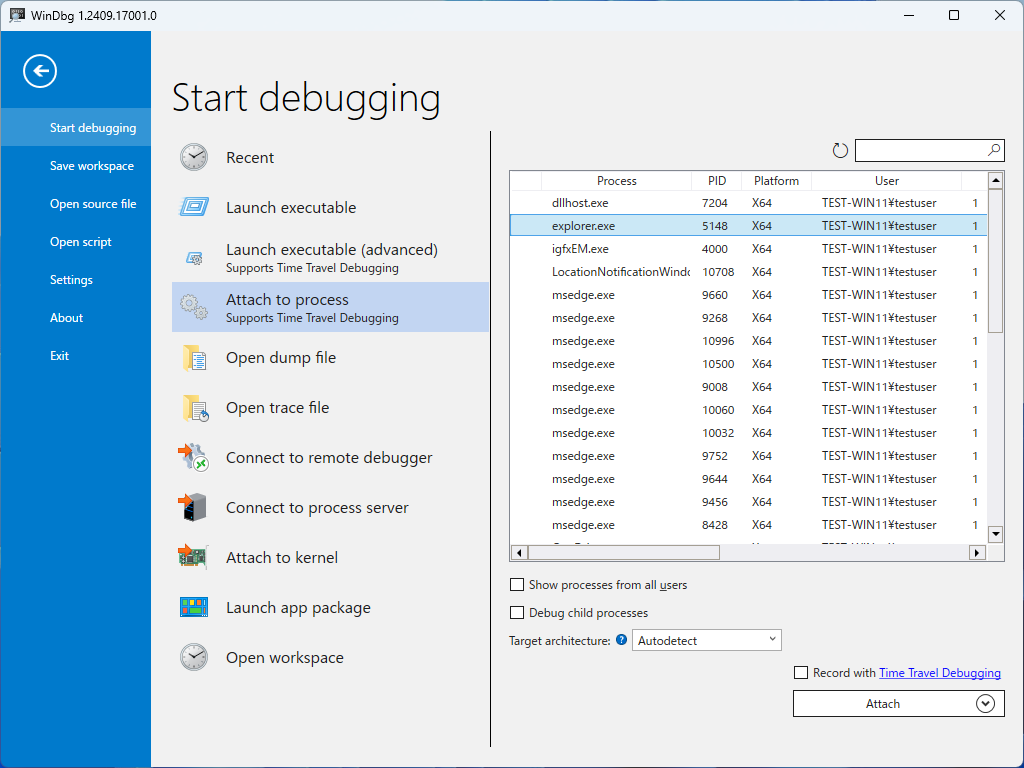Click the vertical scrollbar thumb of process list

point(995,261)
